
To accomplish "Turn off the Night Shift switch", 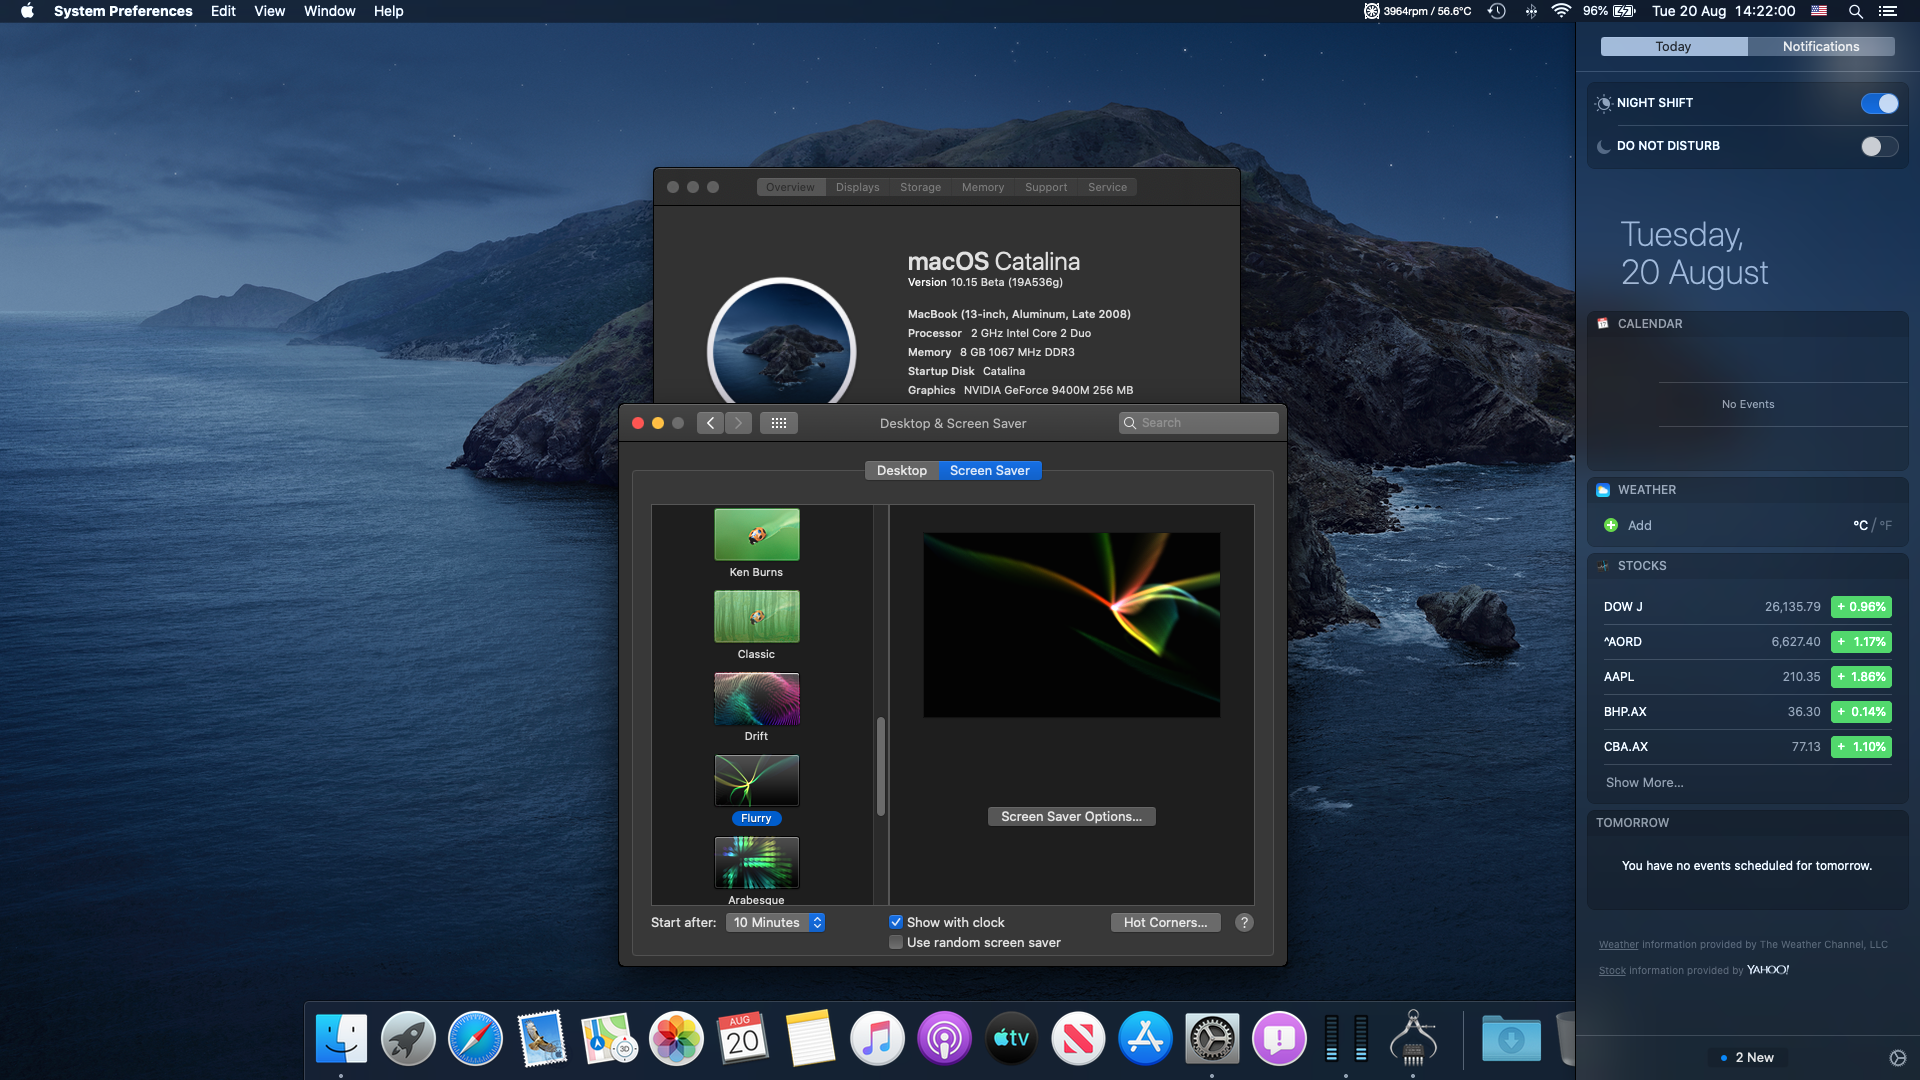I will (1879, 103).
